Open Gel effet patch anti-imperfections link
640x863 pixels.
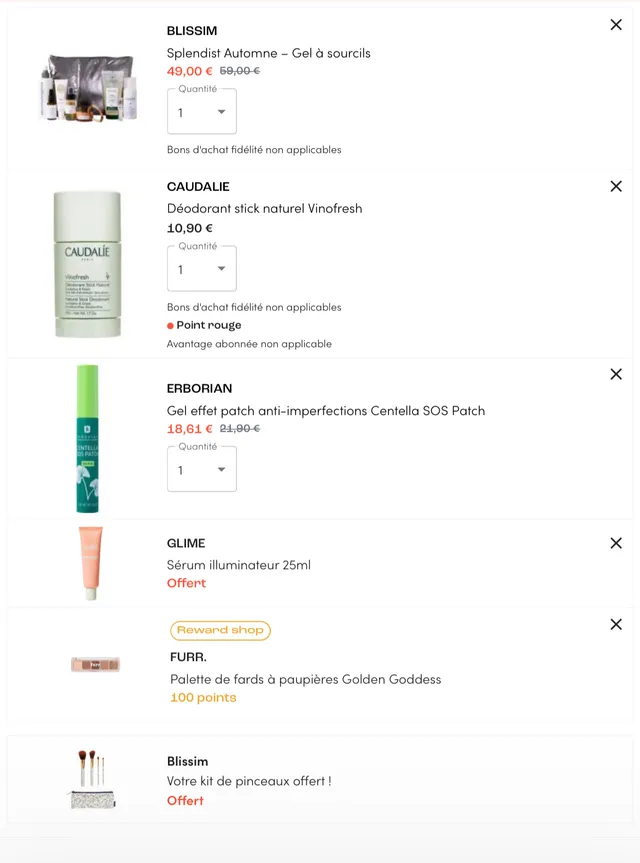(x=325, y=411)
